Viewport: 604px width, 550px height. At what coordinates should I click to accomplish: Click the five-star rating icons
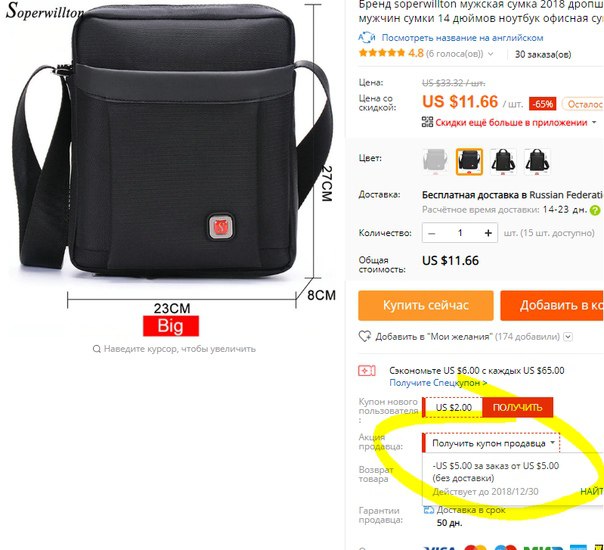point(382,53)
